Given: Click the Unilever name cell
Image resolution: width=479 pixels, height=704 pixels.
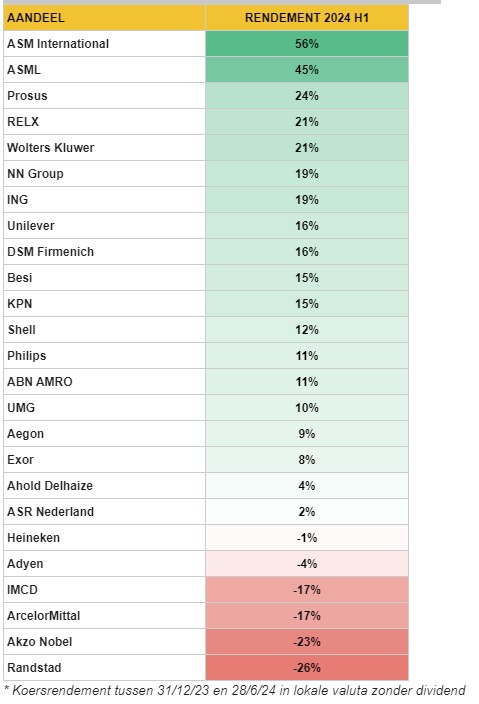Looking at the screenshot, I should pos(104,226).
